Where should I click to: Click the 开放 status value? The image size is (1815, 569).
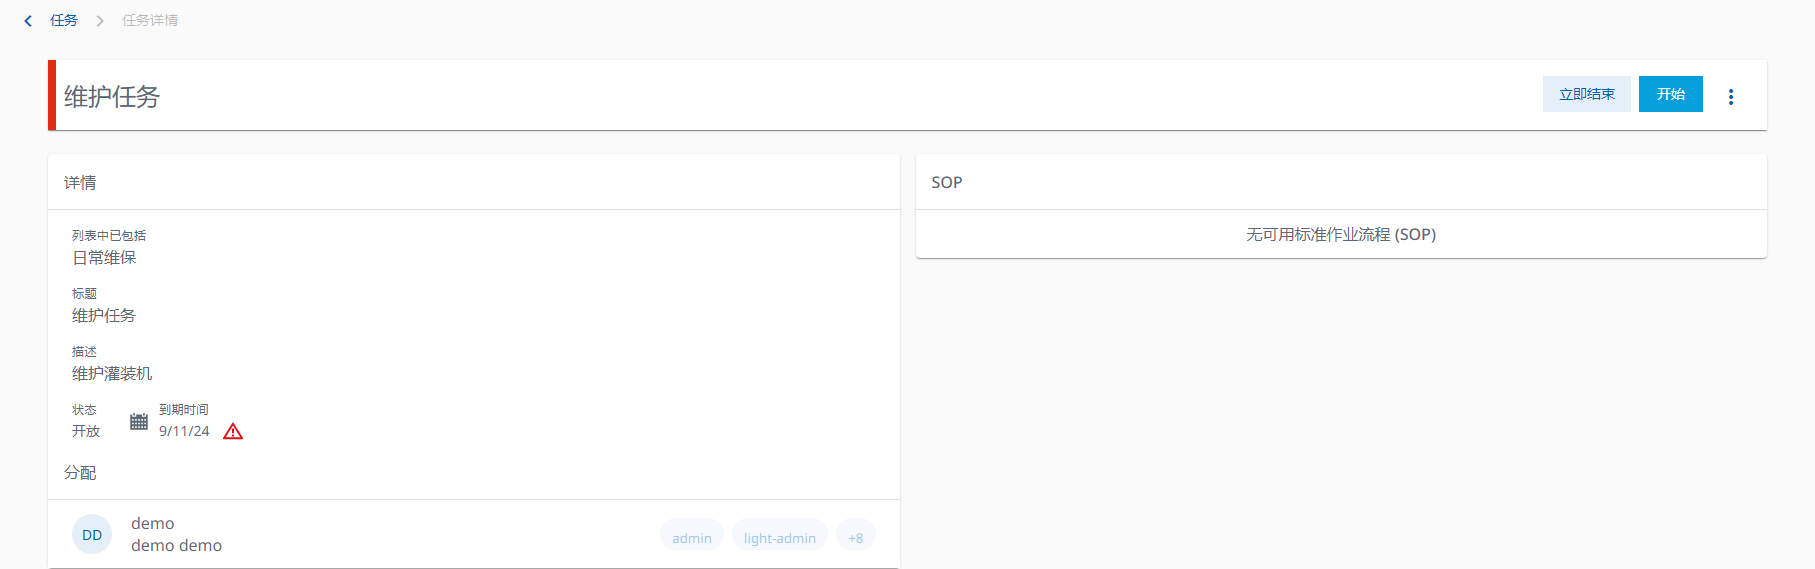pos(86,431)
